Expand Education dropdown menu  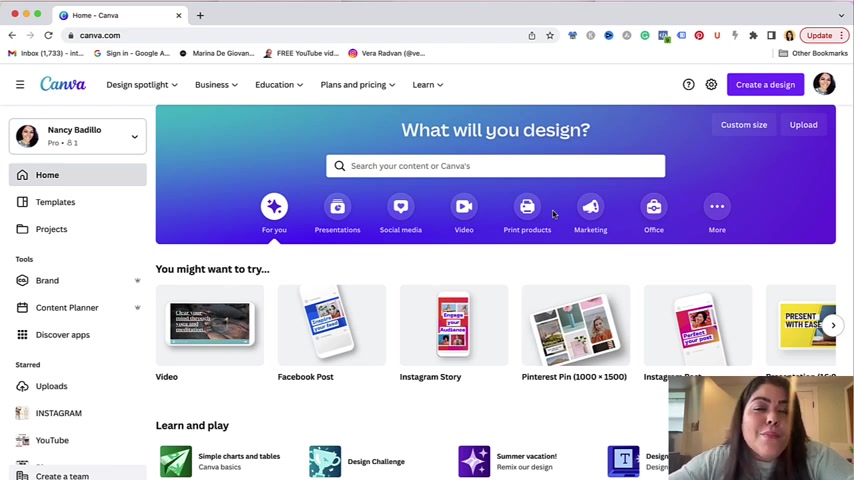(279, 84)
